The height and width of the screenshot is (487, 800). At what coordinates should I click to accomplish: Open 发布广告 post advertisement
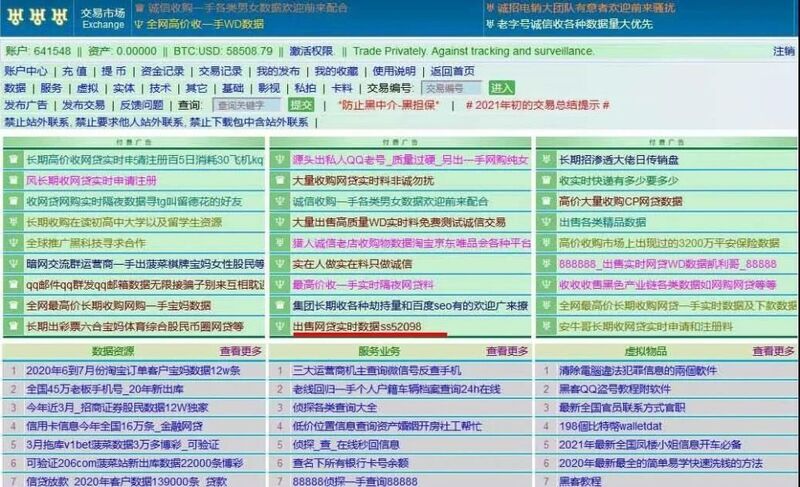pos(26,105)
